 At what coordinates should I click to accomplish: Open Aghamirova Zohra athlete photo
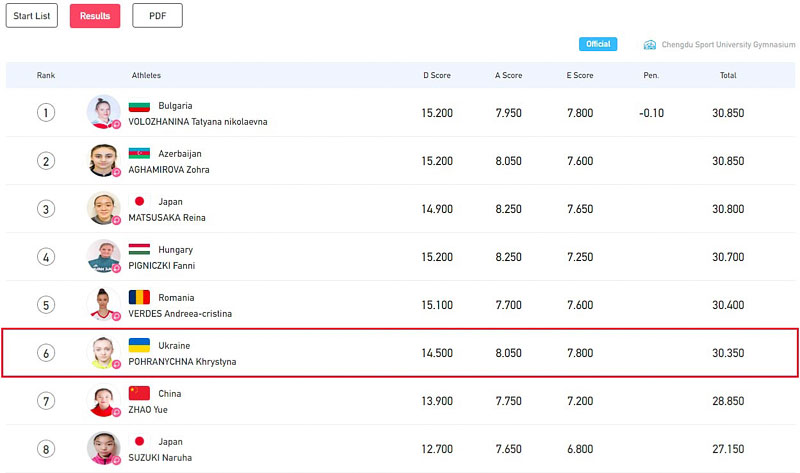(104, 160)
